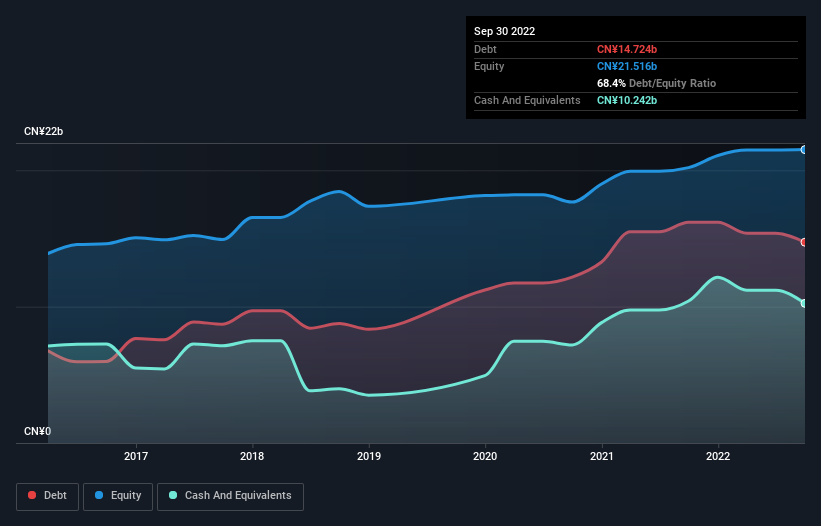Click the 2020 x-axis label

[485, 456]
